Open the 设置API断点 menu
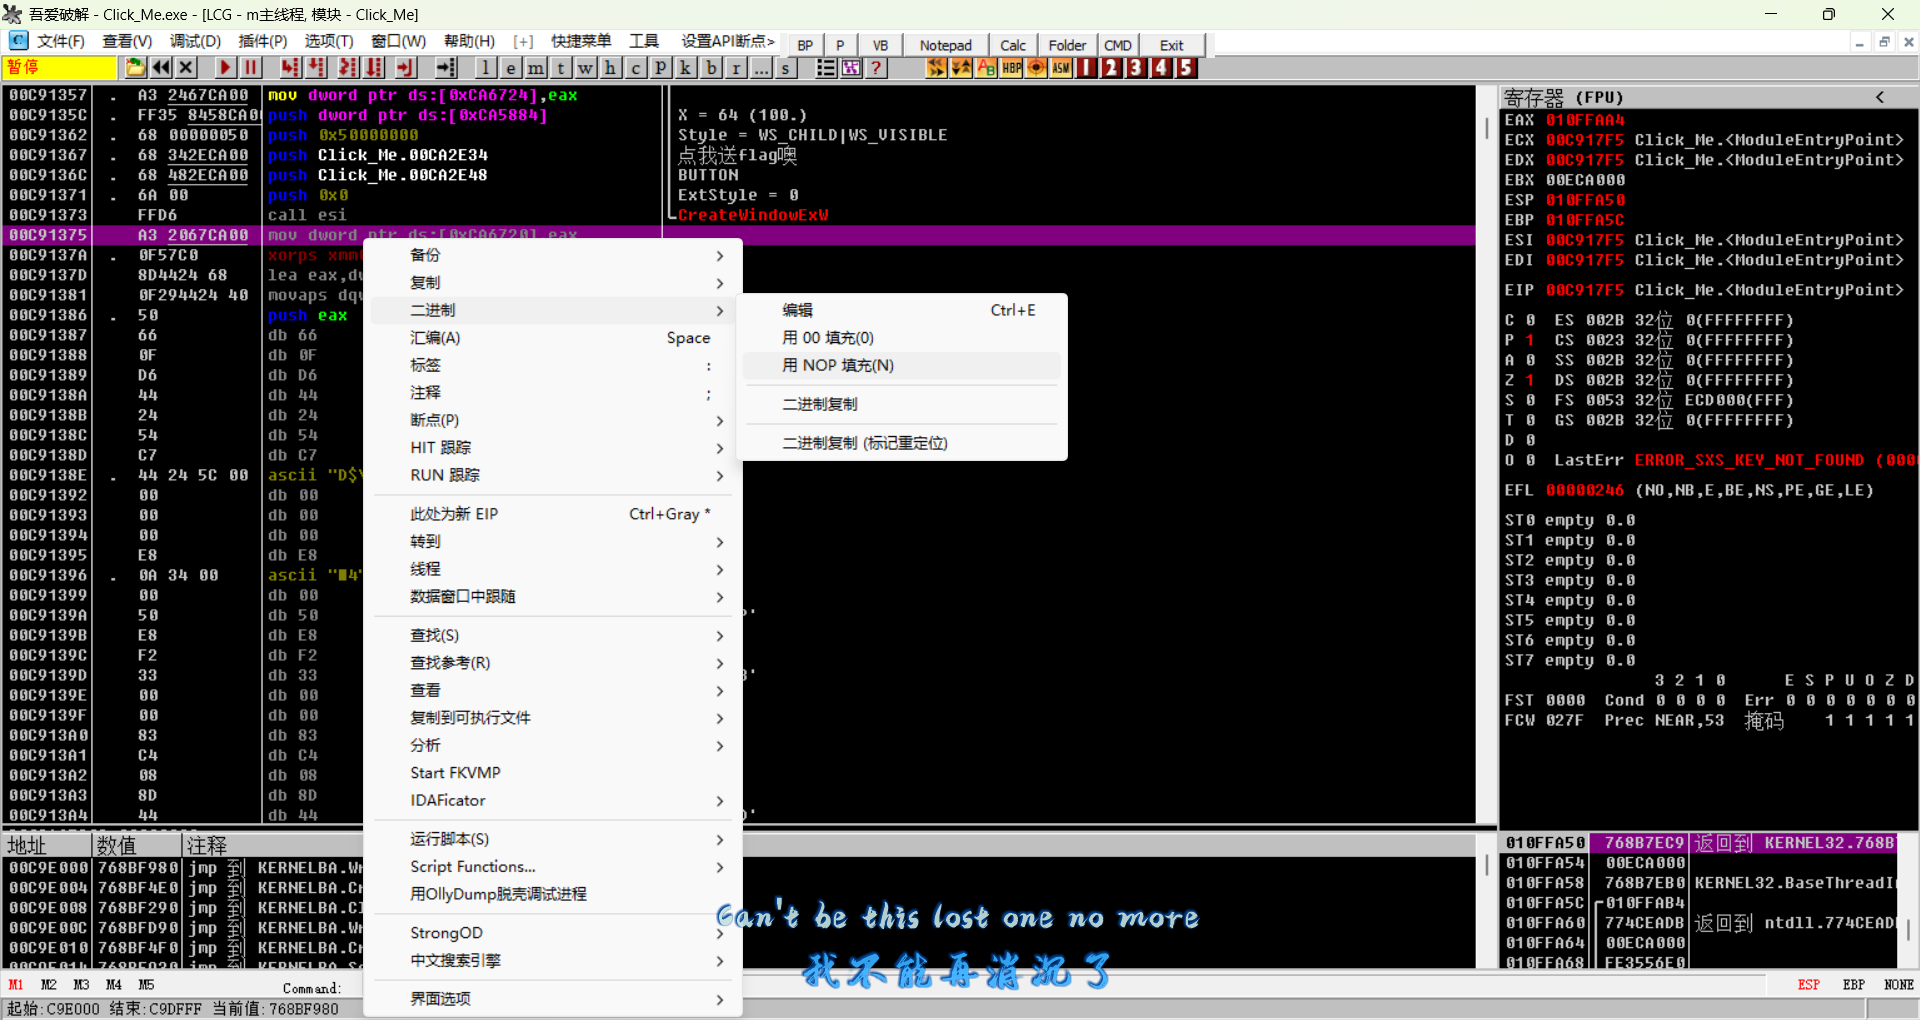The image size is (1920, 1020). coord(728,41)
